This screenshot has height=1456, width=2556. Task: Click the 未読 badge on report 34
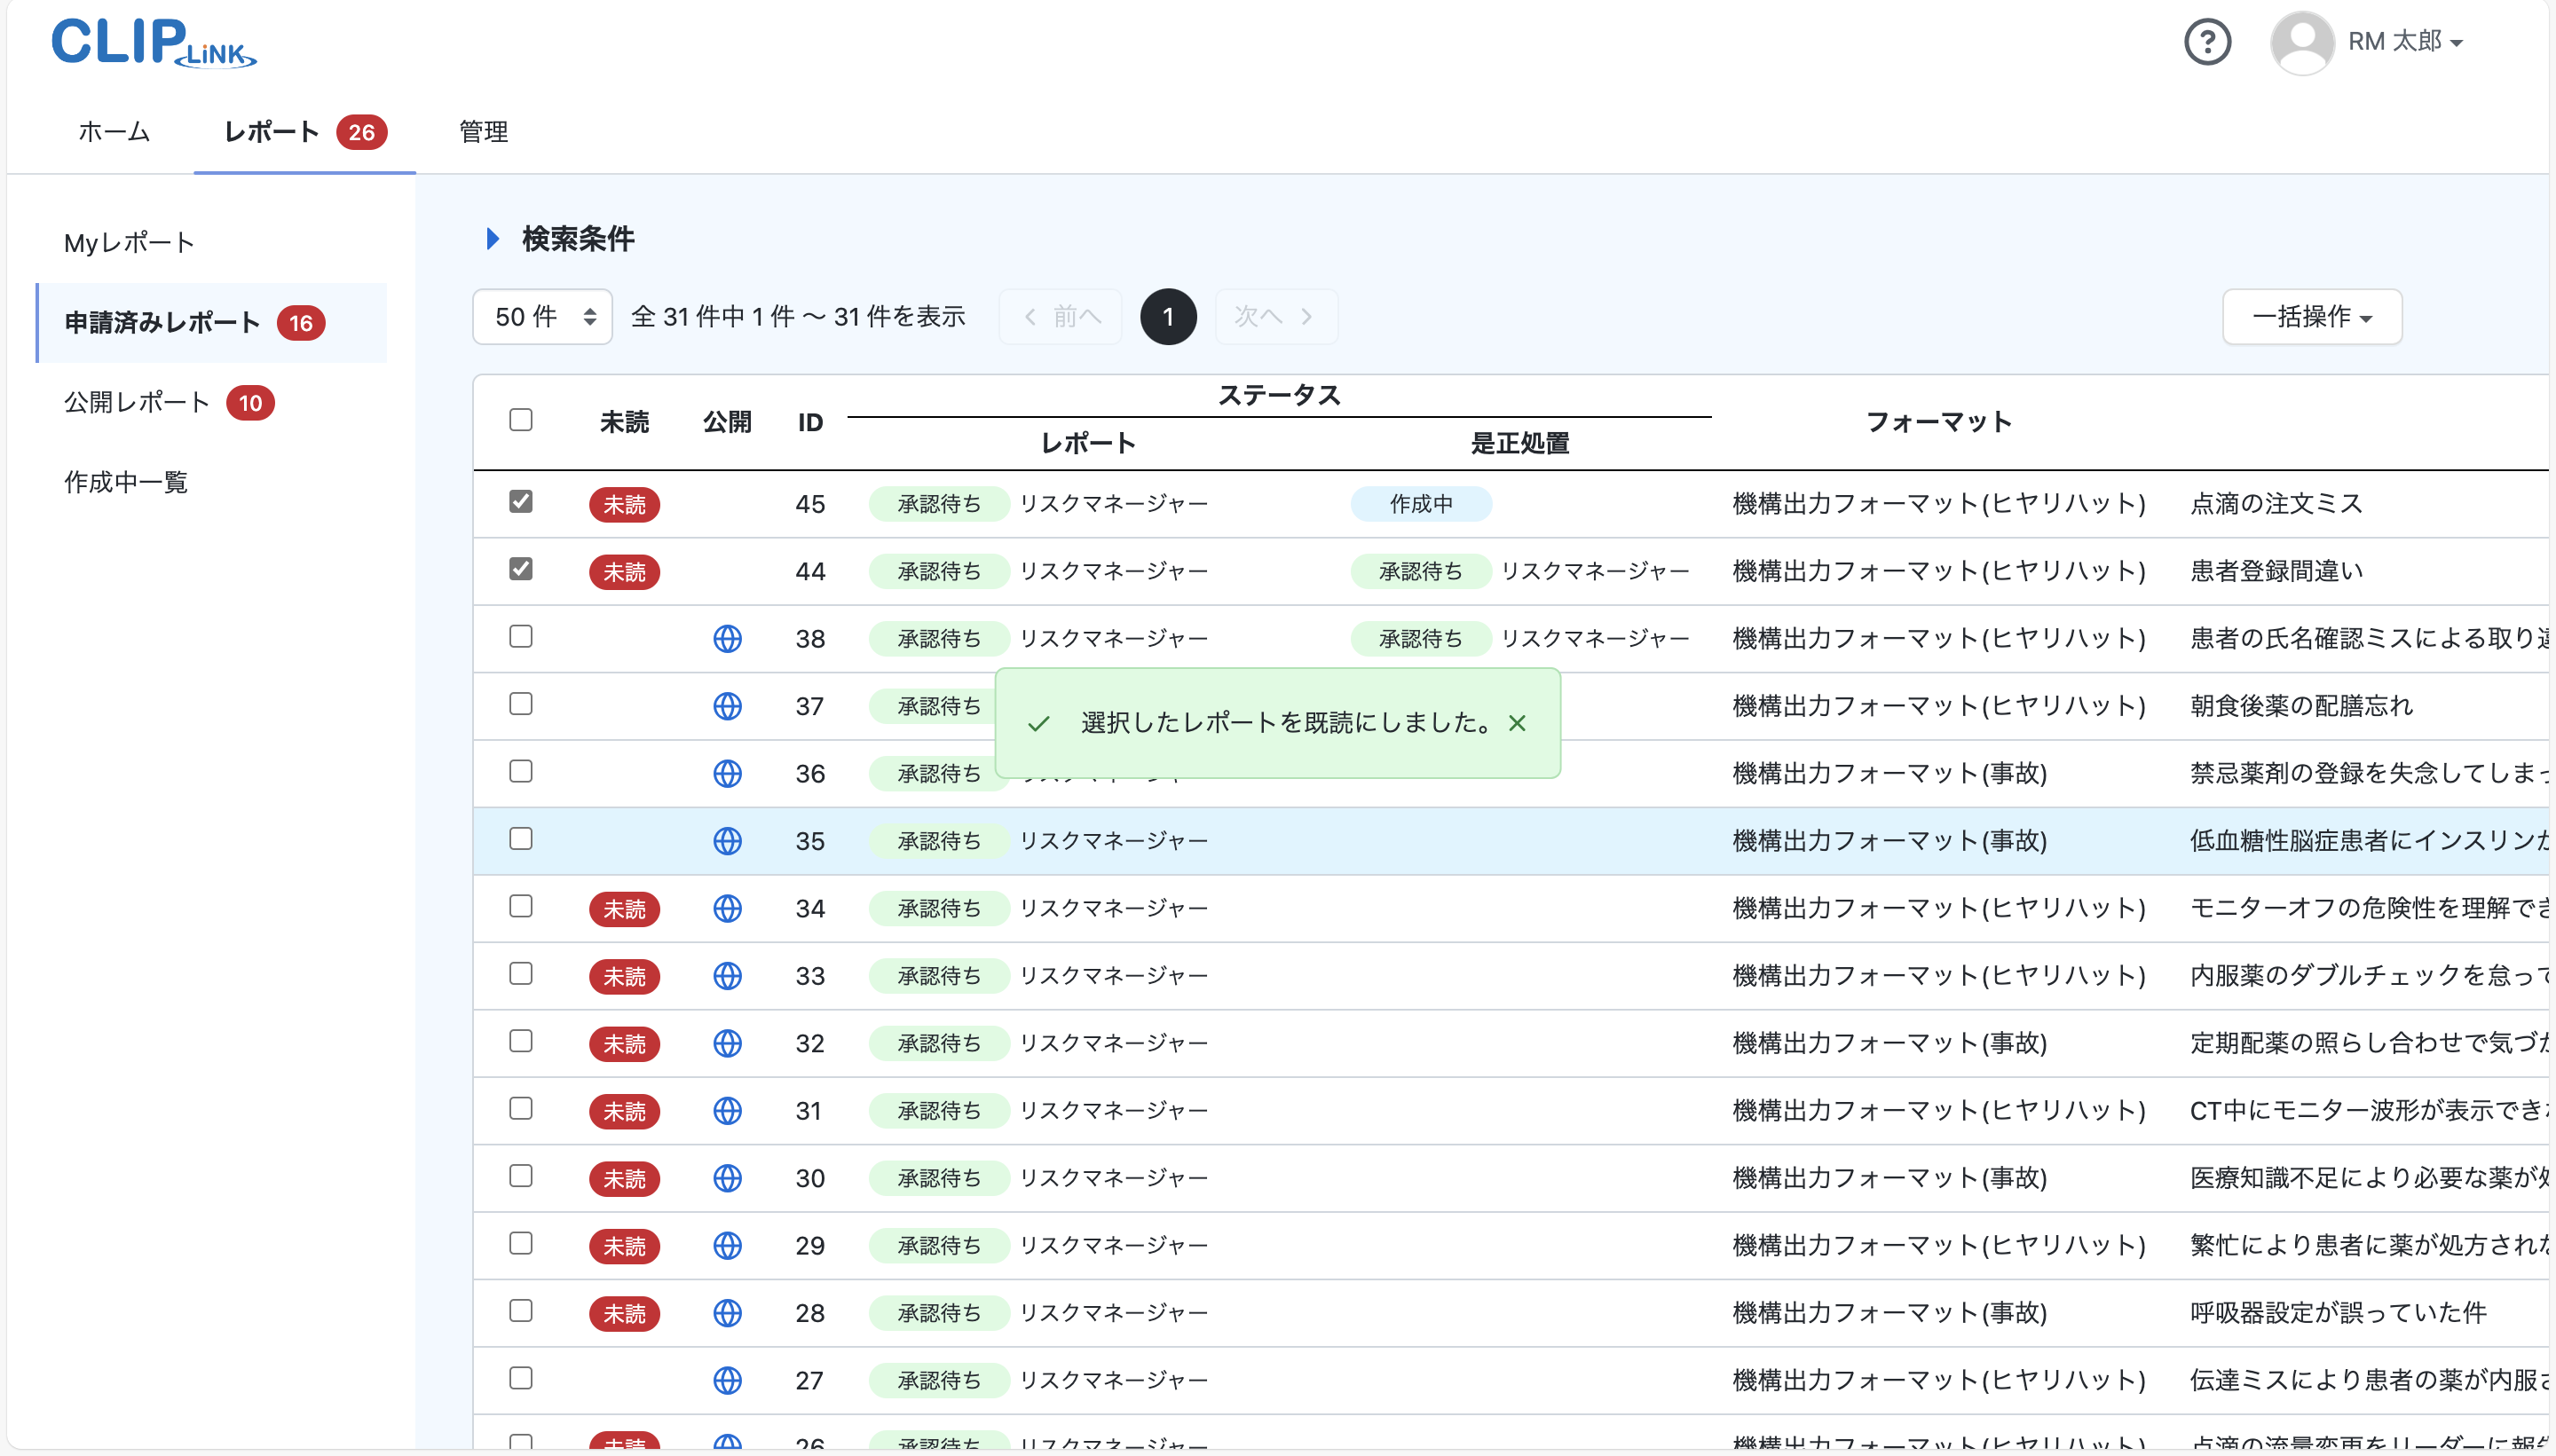pos(624,908)
